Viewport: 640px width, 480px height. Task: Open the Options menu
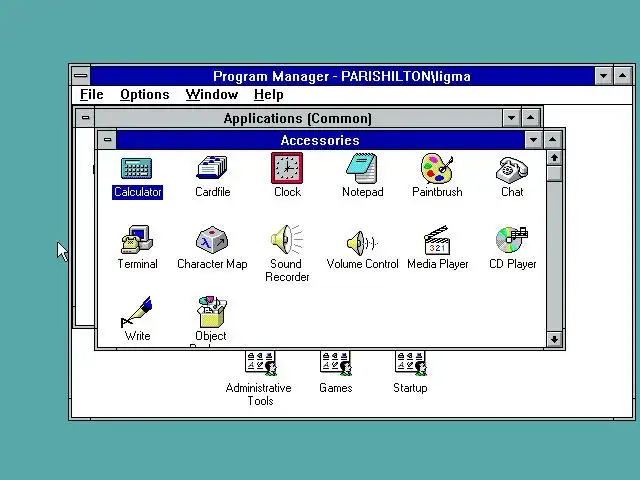point(144,95)
